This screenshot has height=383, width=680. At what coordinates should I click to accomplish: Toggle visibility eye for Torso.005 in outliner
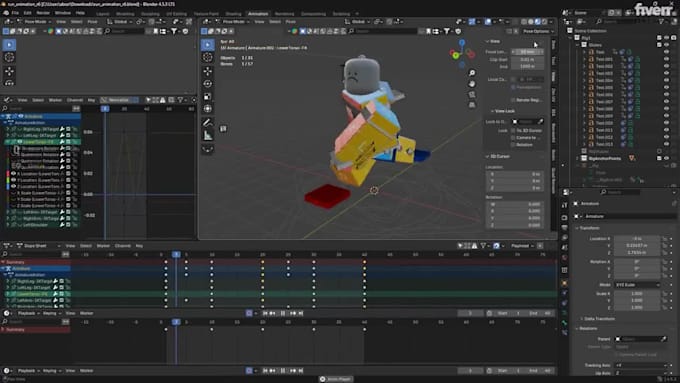pyautogui.click(x=667, y=87)
